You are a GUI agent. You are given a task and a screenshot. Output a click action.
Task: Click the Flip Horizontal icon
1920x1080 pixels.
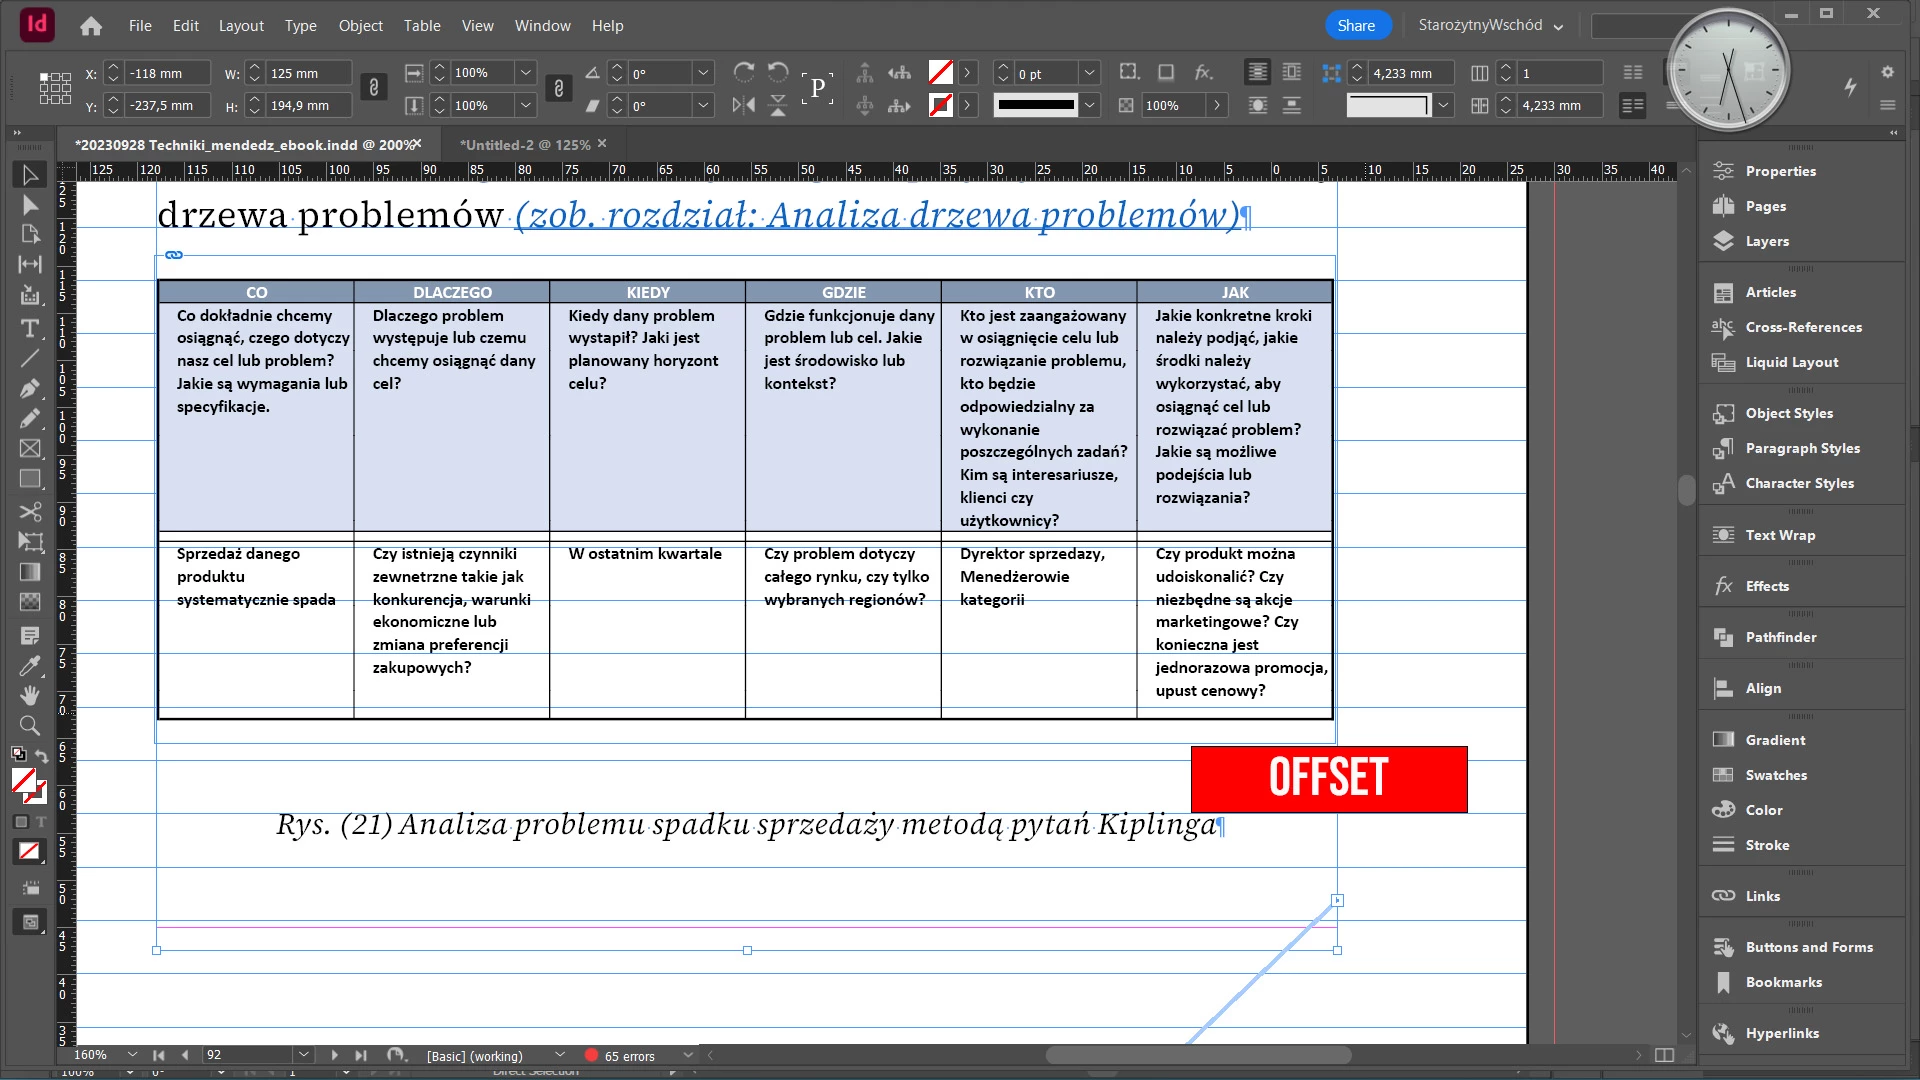coord(743,105)
